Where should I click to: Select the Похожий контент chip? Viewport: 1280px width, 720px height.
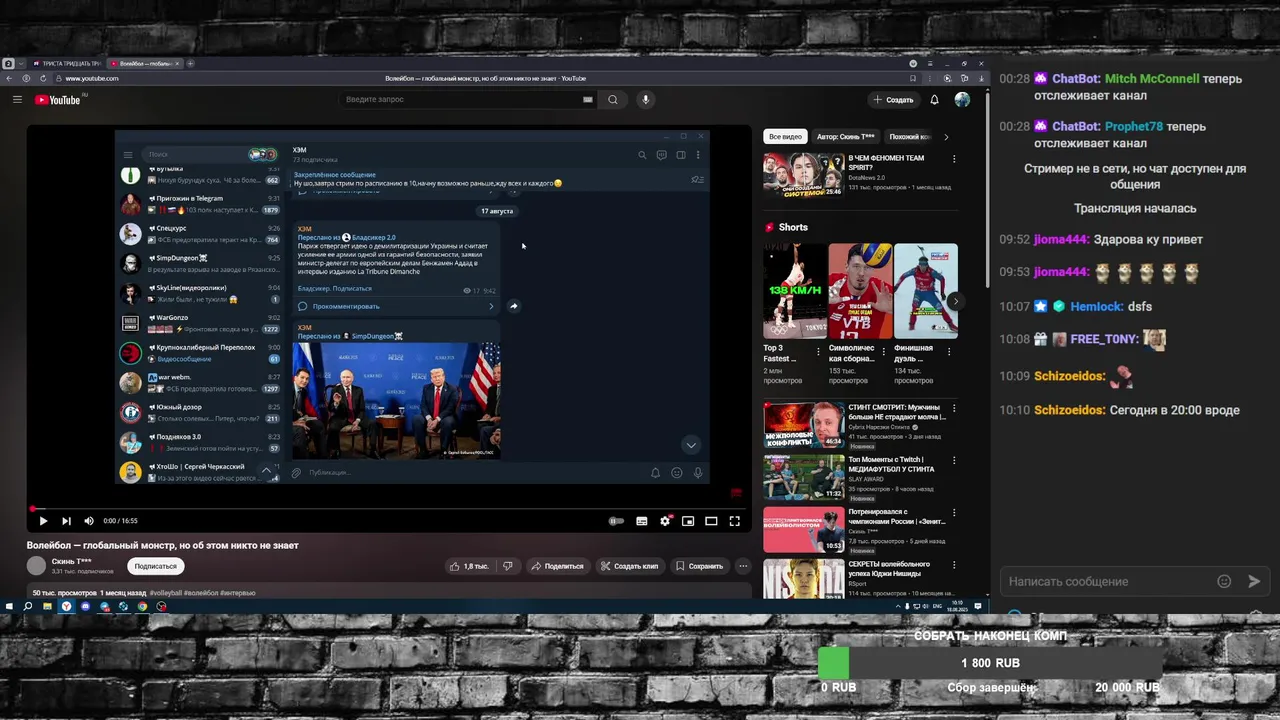tap(909, 137)
